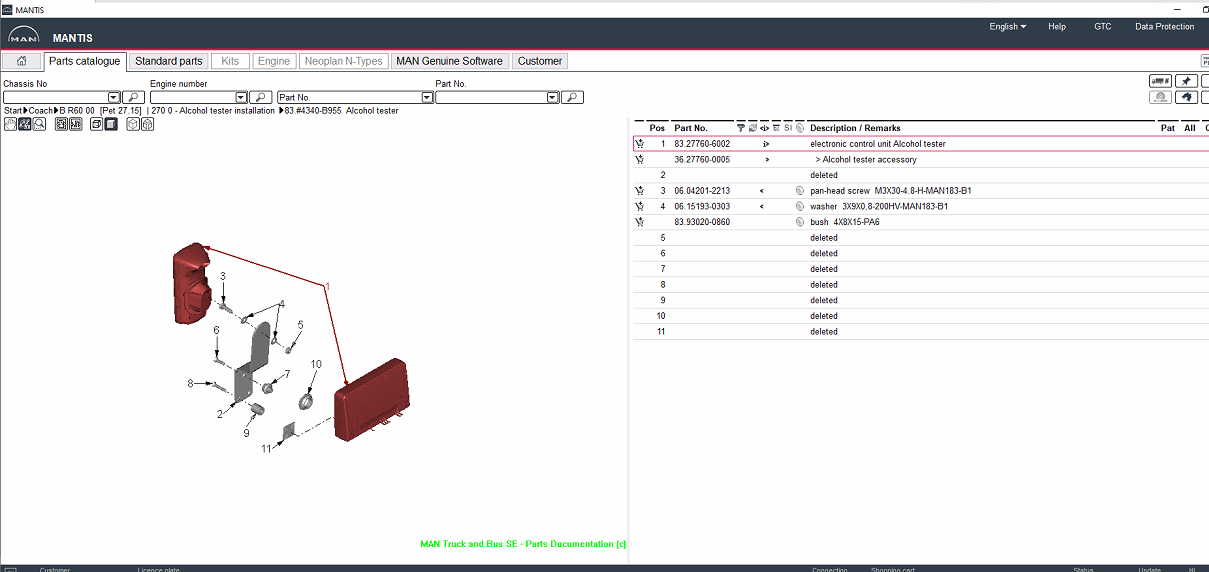Open the Customer tab
The height and width of the screenshot is (572, 1209).
click(x=540, y=61)
